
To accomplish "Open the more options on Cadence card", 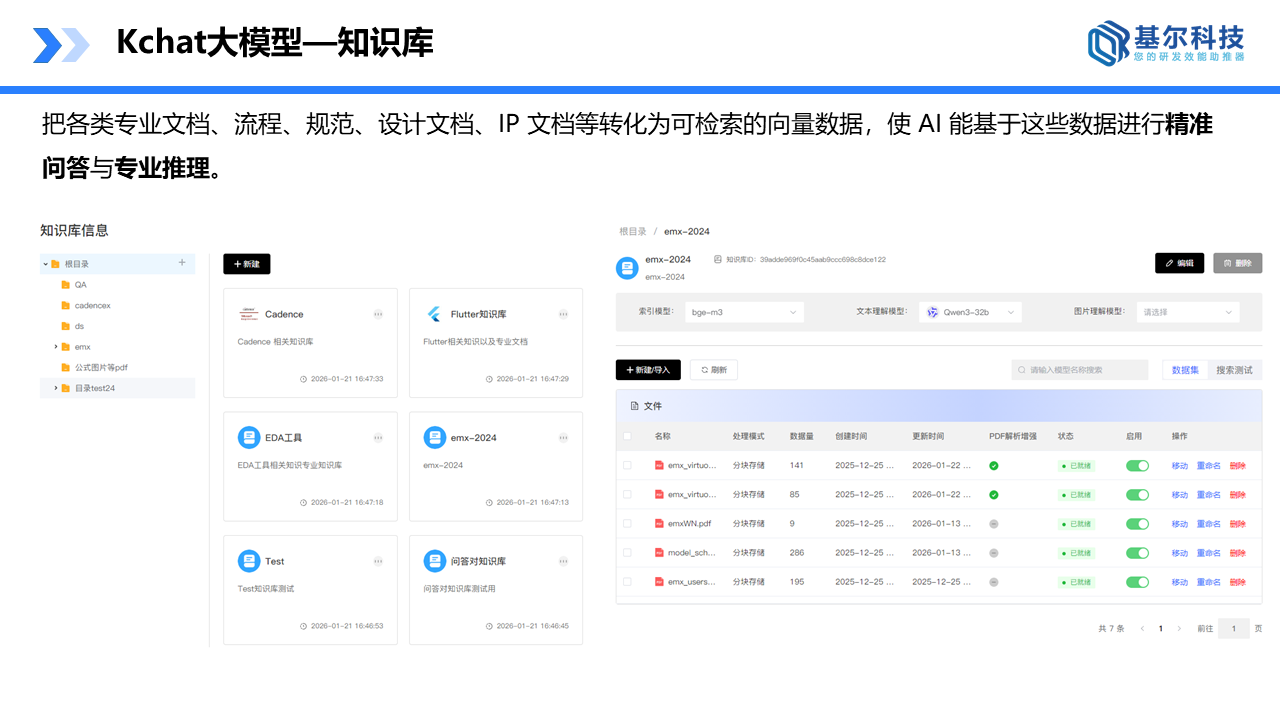I will pos(378,314).
